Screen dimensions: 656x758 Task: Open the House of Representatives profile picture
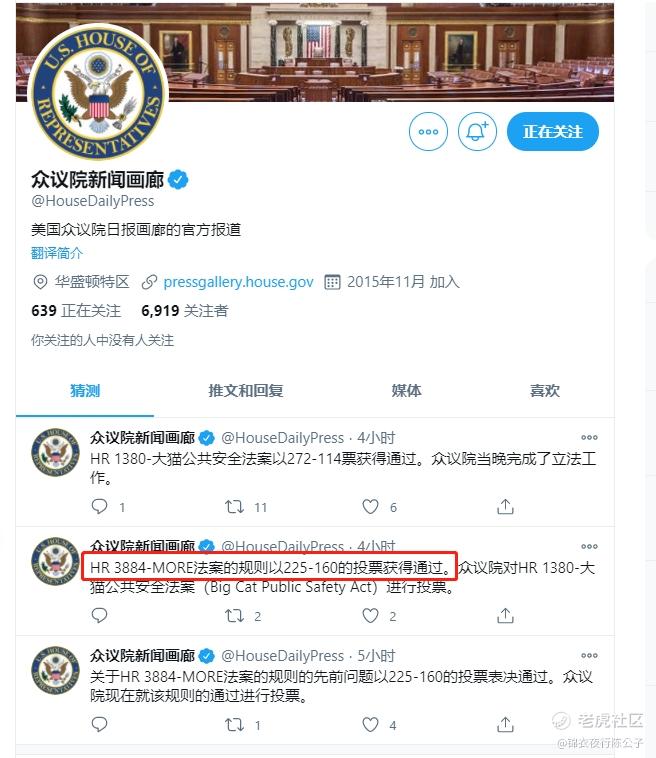pyautogui.click(x=98, y=93)
